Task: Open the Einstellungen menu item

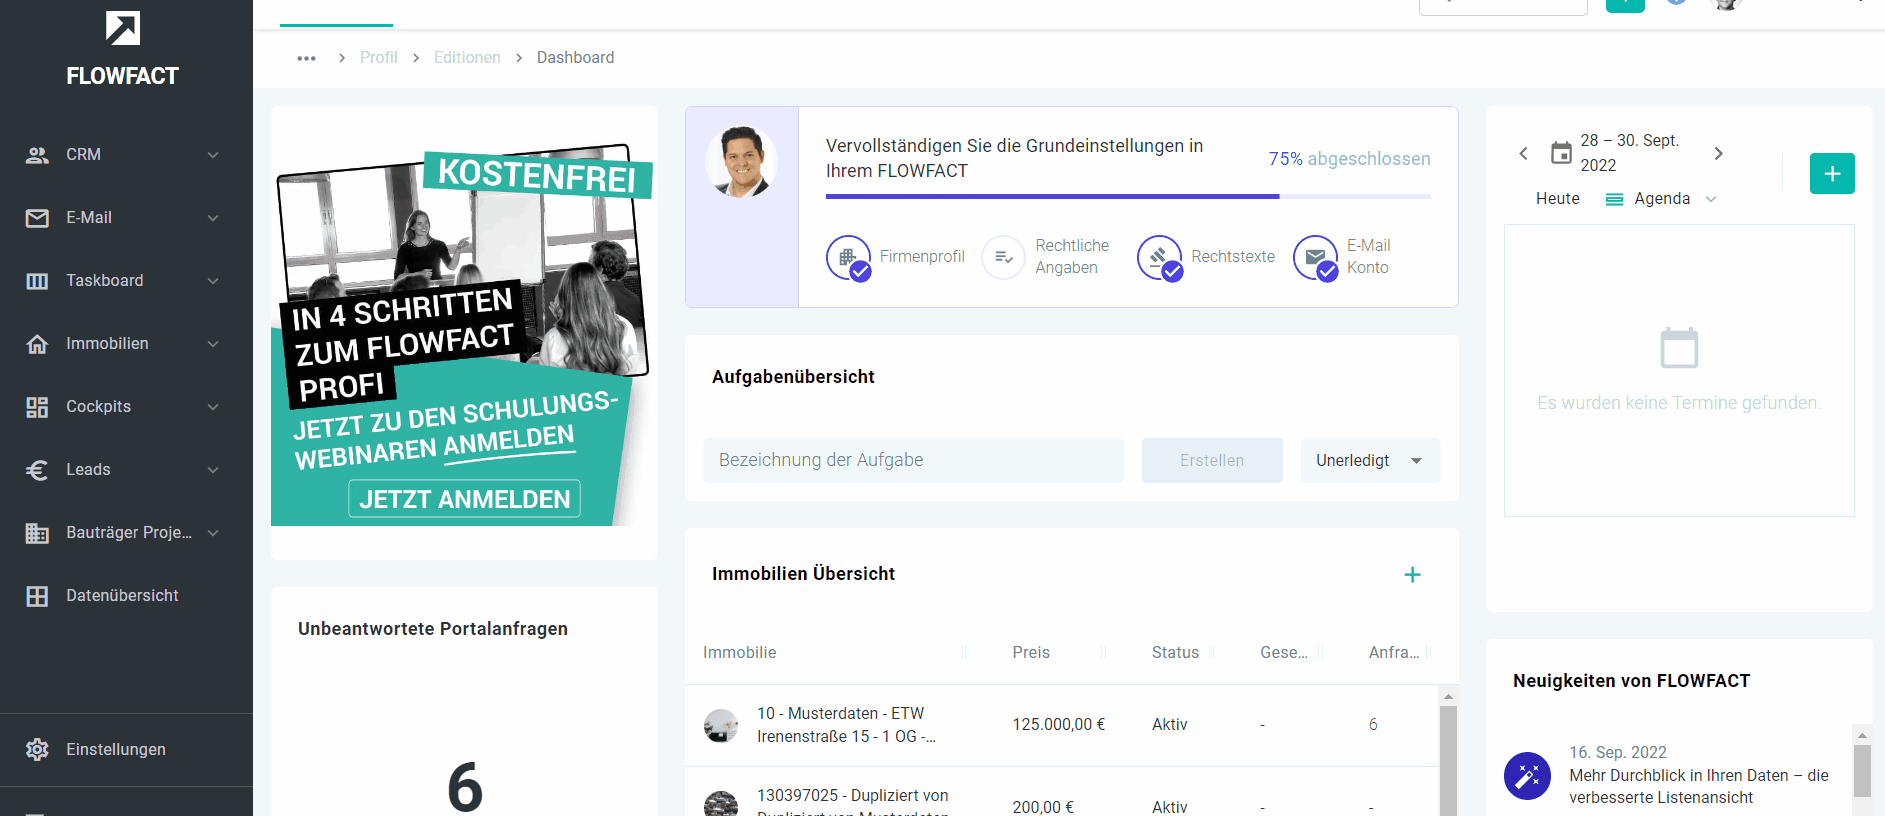Action: (126, 749)
